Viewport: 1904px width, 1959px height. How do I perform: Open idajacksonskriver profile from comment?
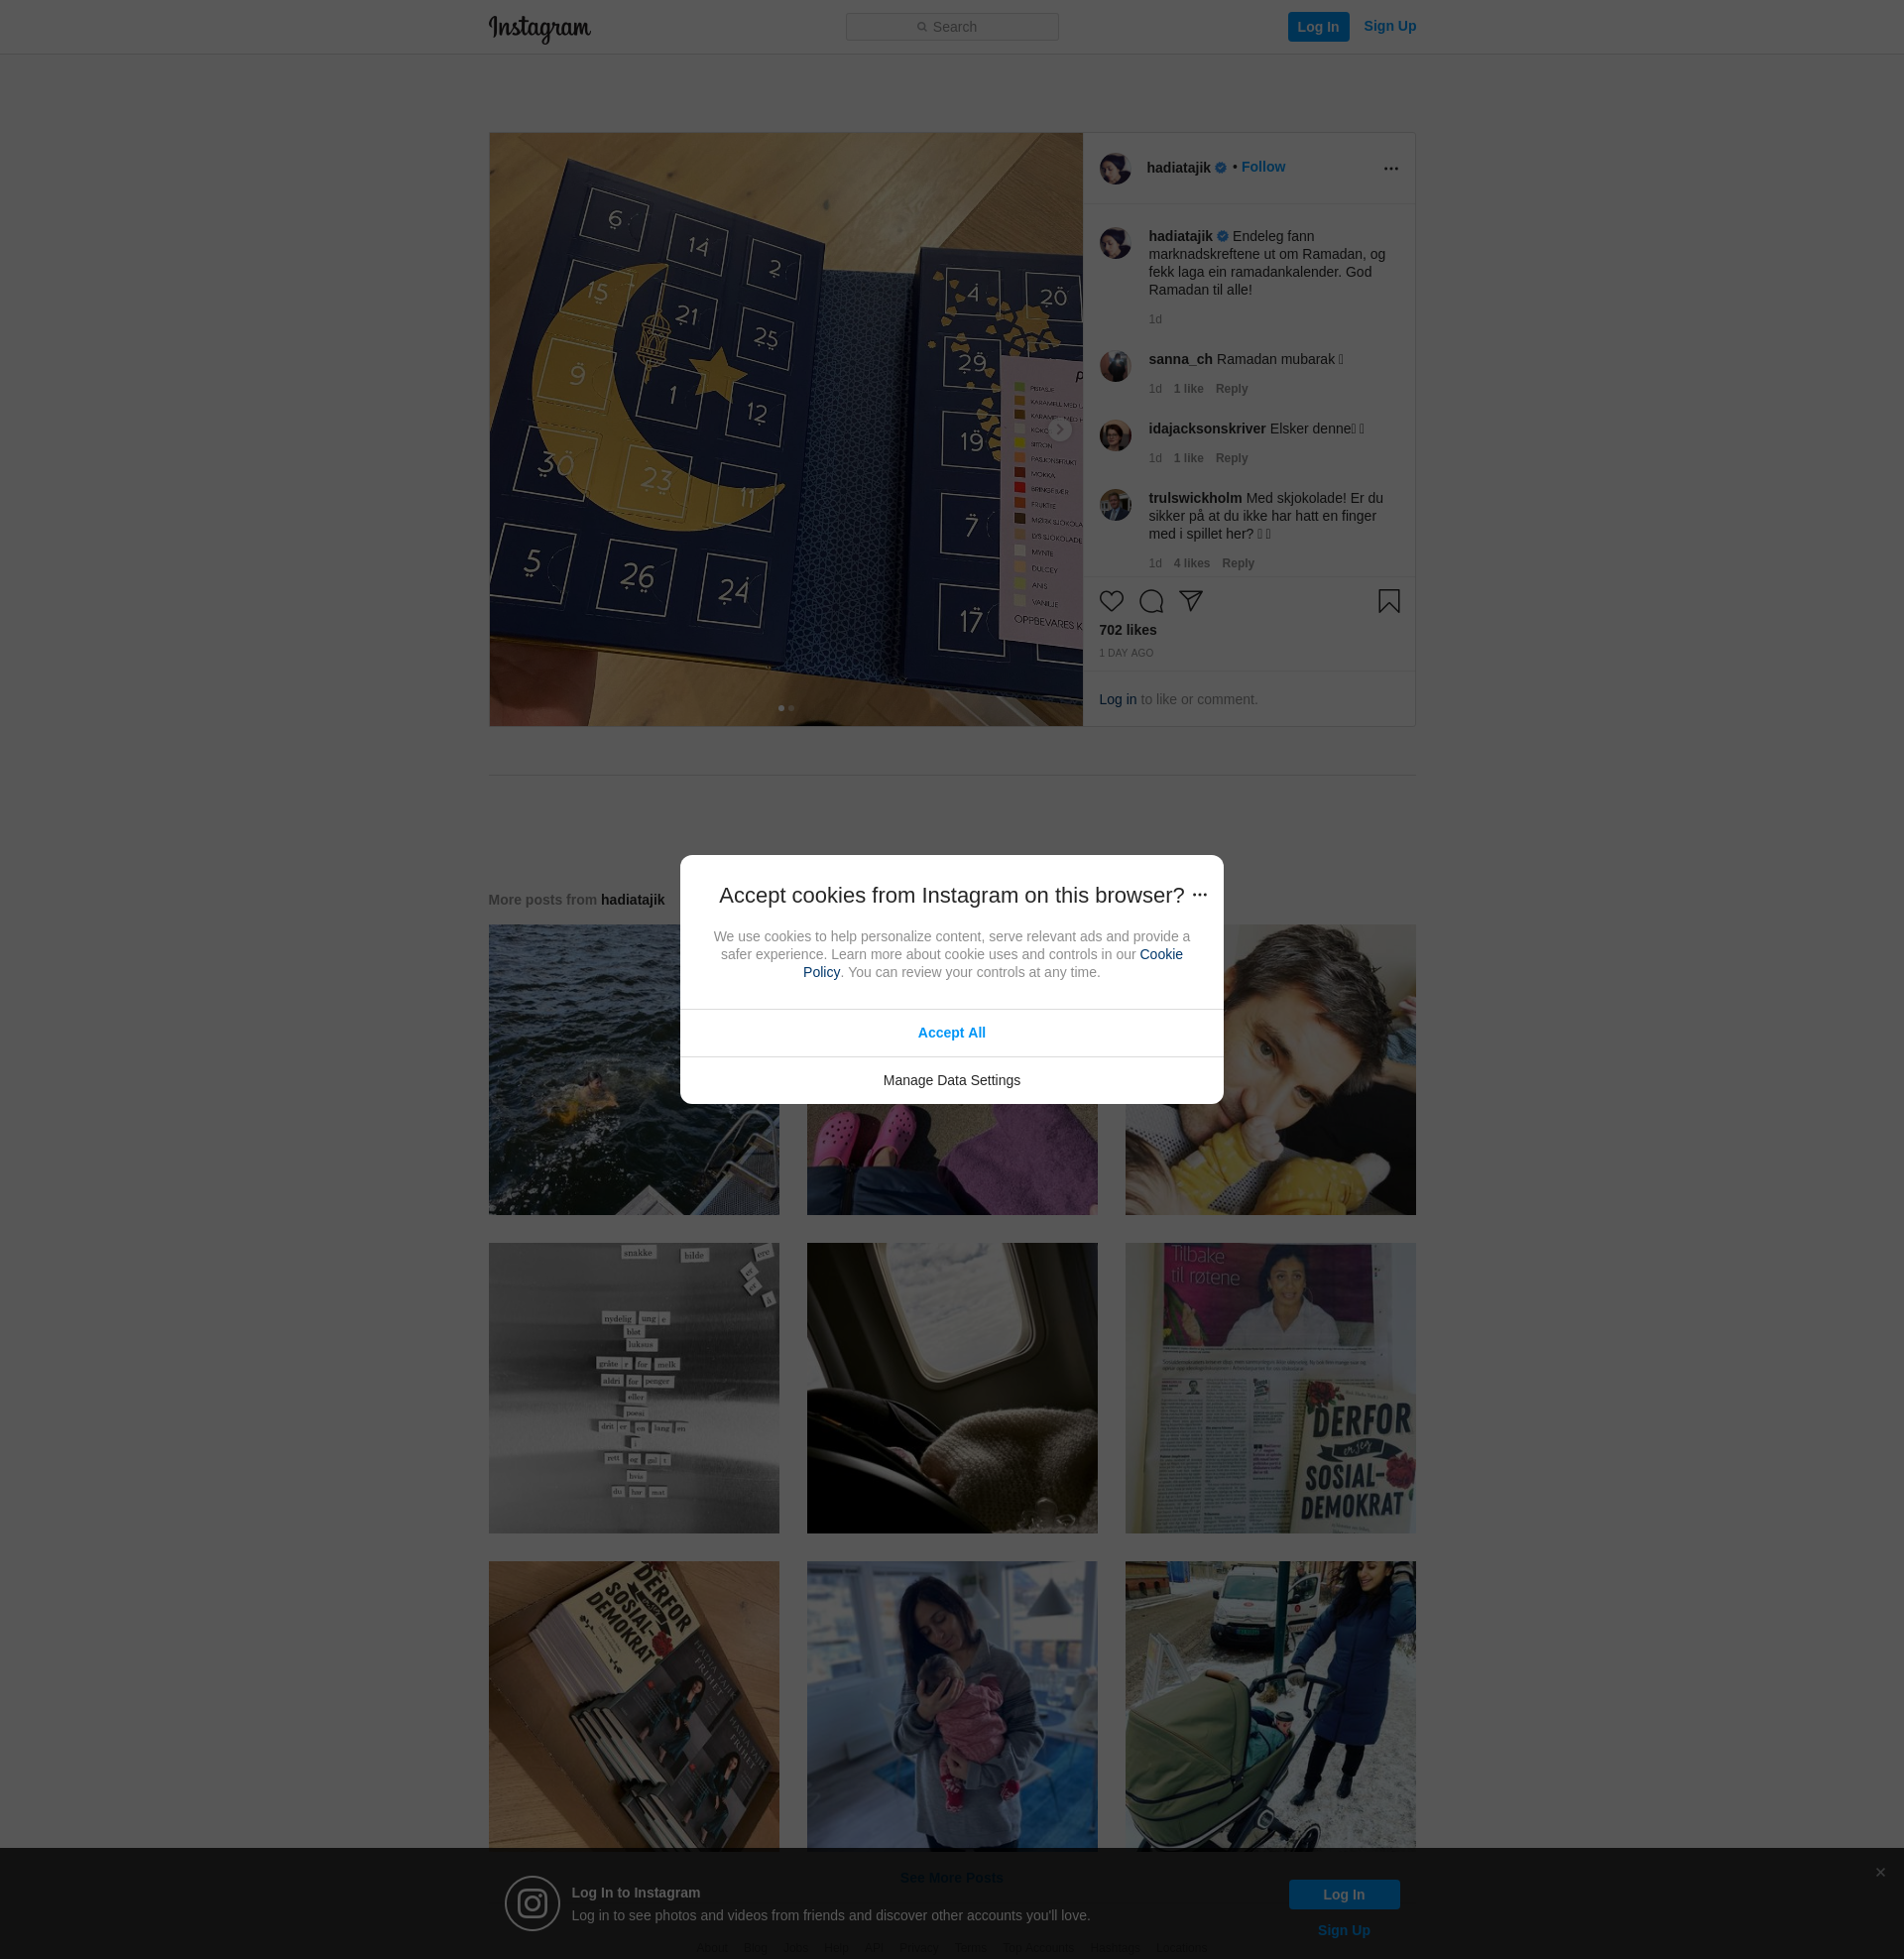[1207, 428]
